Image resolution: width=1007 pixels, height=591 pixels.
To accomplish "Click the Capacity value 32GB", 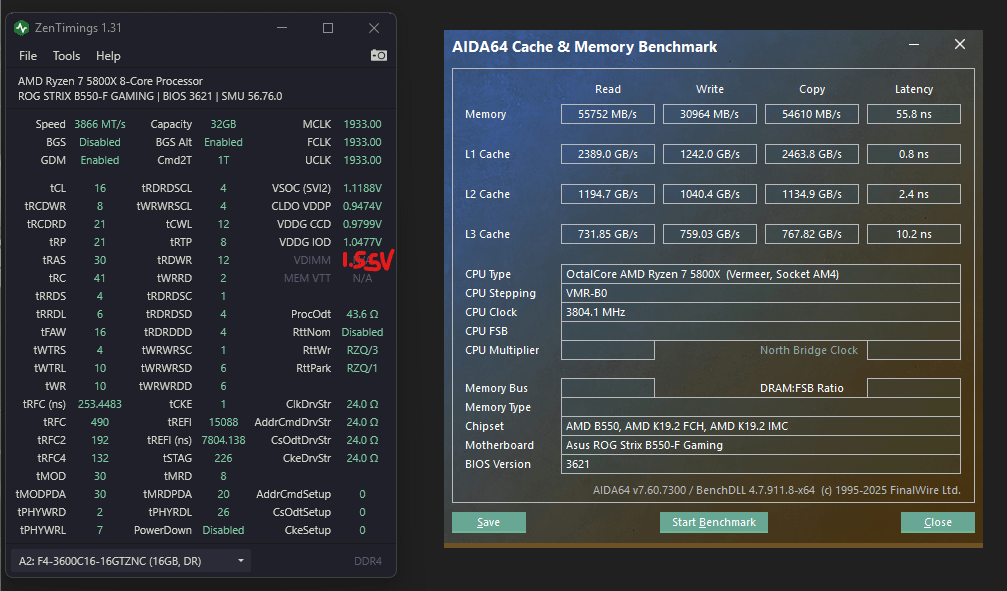I will tap(223, 124).
